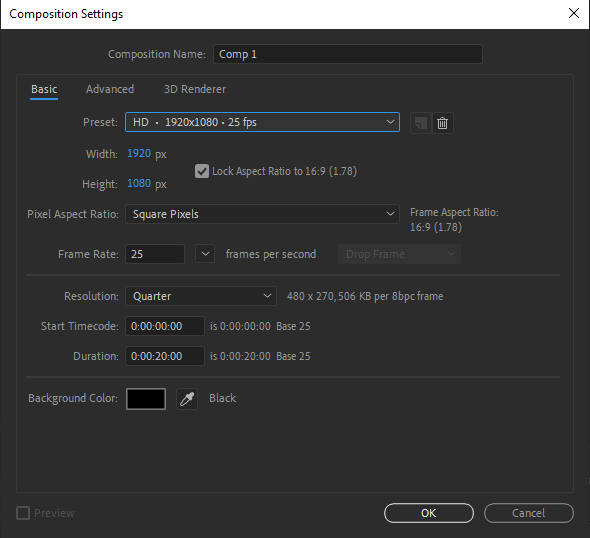
Task: Open the Preset dropdown
Action: [x=262, y=122]
